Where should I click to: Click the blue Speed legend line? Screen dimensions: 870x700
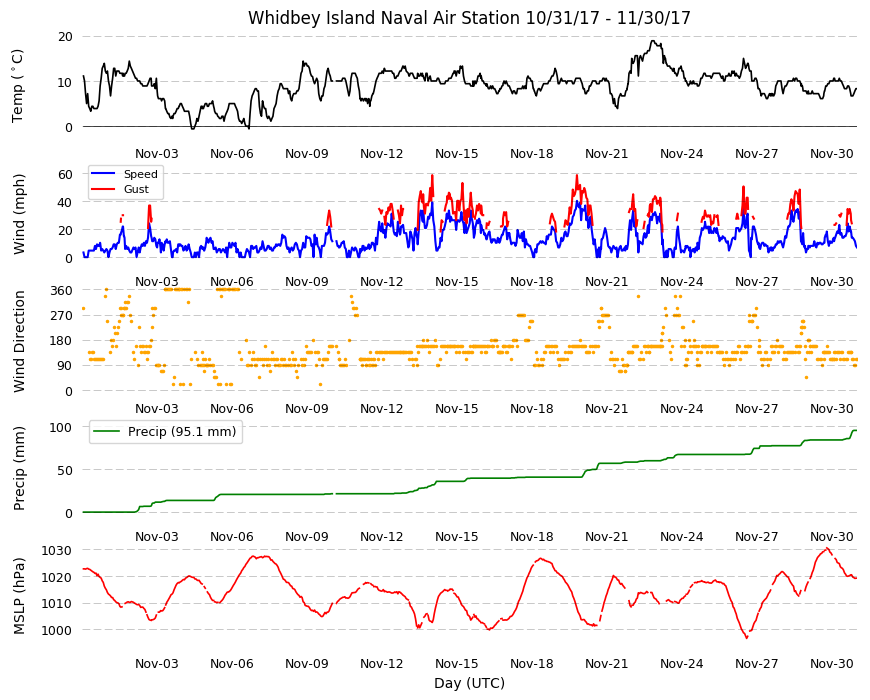point(103,174)
